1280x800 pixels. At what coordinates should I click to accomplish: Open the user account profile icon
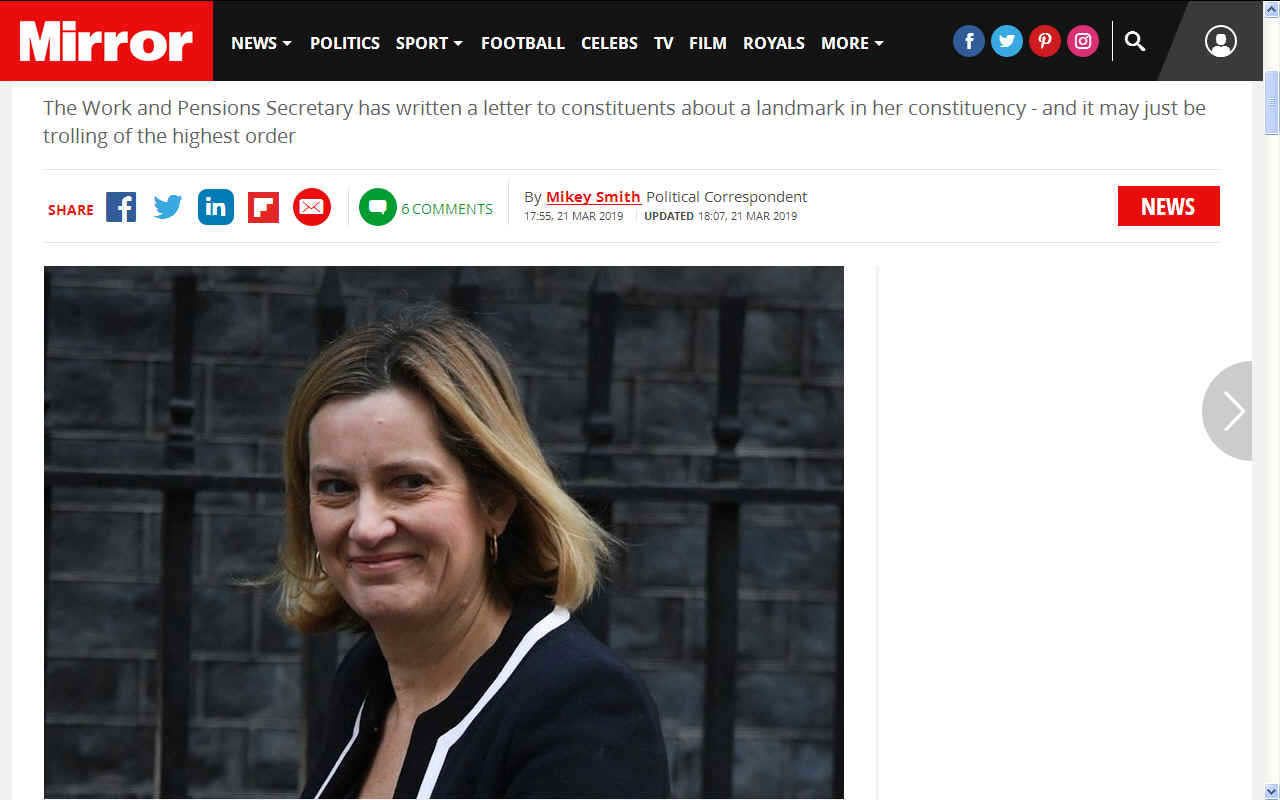point(1221,41)
